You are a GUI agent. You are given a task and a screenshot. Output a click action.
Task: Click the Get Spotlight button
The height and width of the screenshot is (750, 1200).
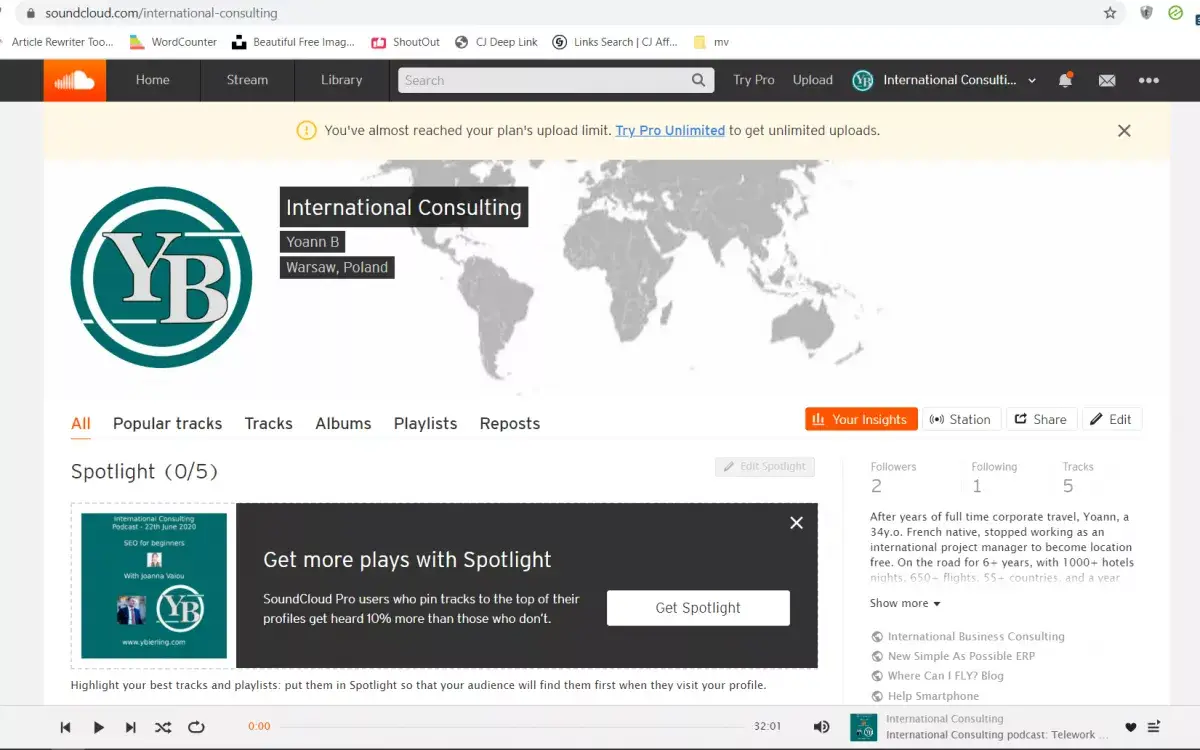[x=698, y=608]
